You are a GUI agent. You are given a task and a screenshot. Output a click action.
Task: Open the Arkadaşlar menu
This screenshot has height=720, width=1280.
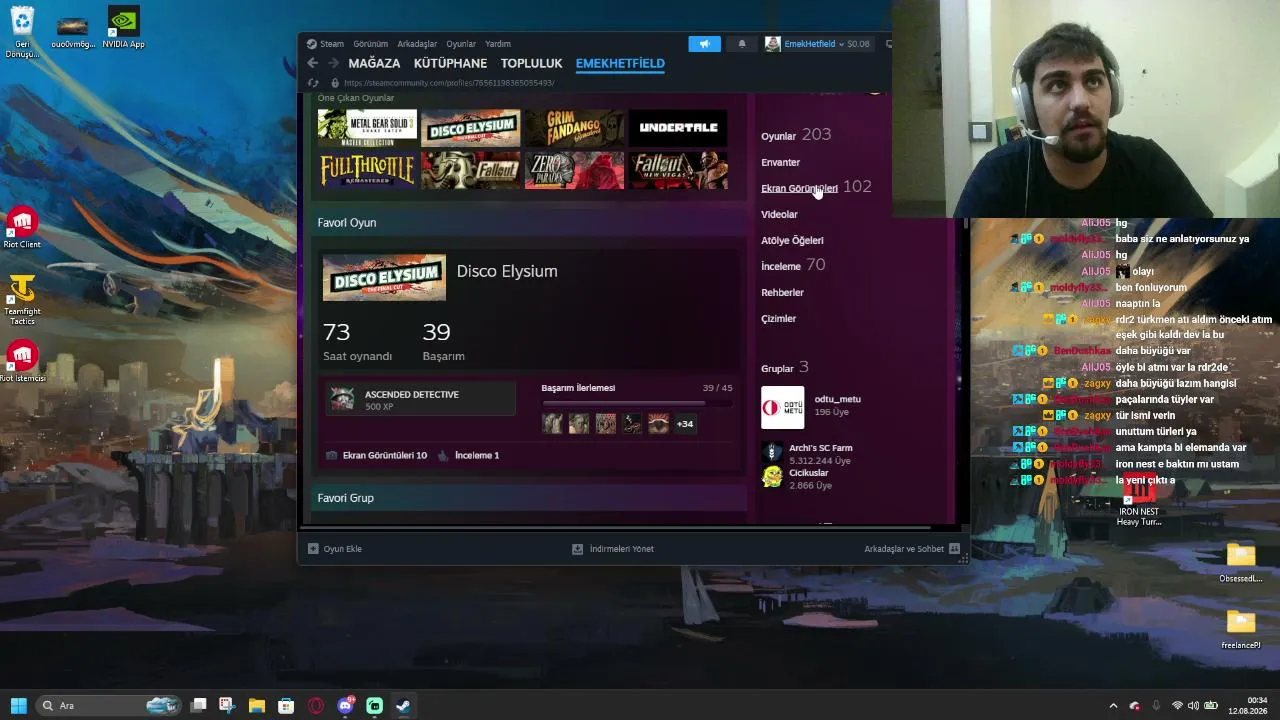coord(417,44)
